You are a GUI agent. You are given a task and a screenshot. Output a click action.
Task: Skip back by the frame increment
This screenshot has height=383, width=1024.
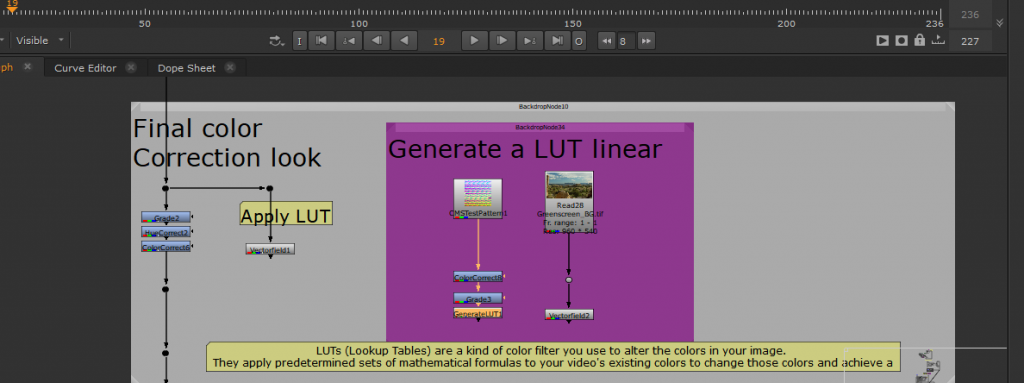607,41
